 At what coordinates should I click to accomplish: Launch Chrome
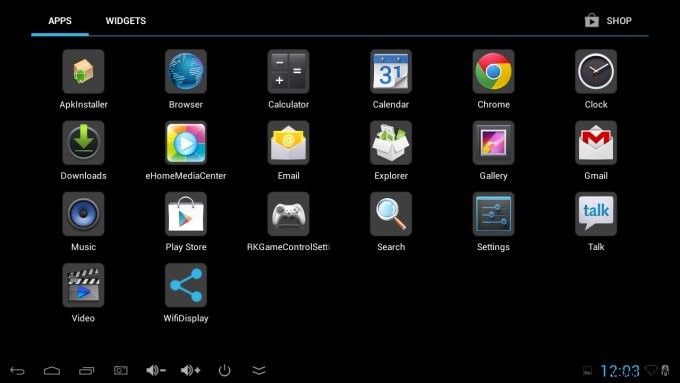494,72
